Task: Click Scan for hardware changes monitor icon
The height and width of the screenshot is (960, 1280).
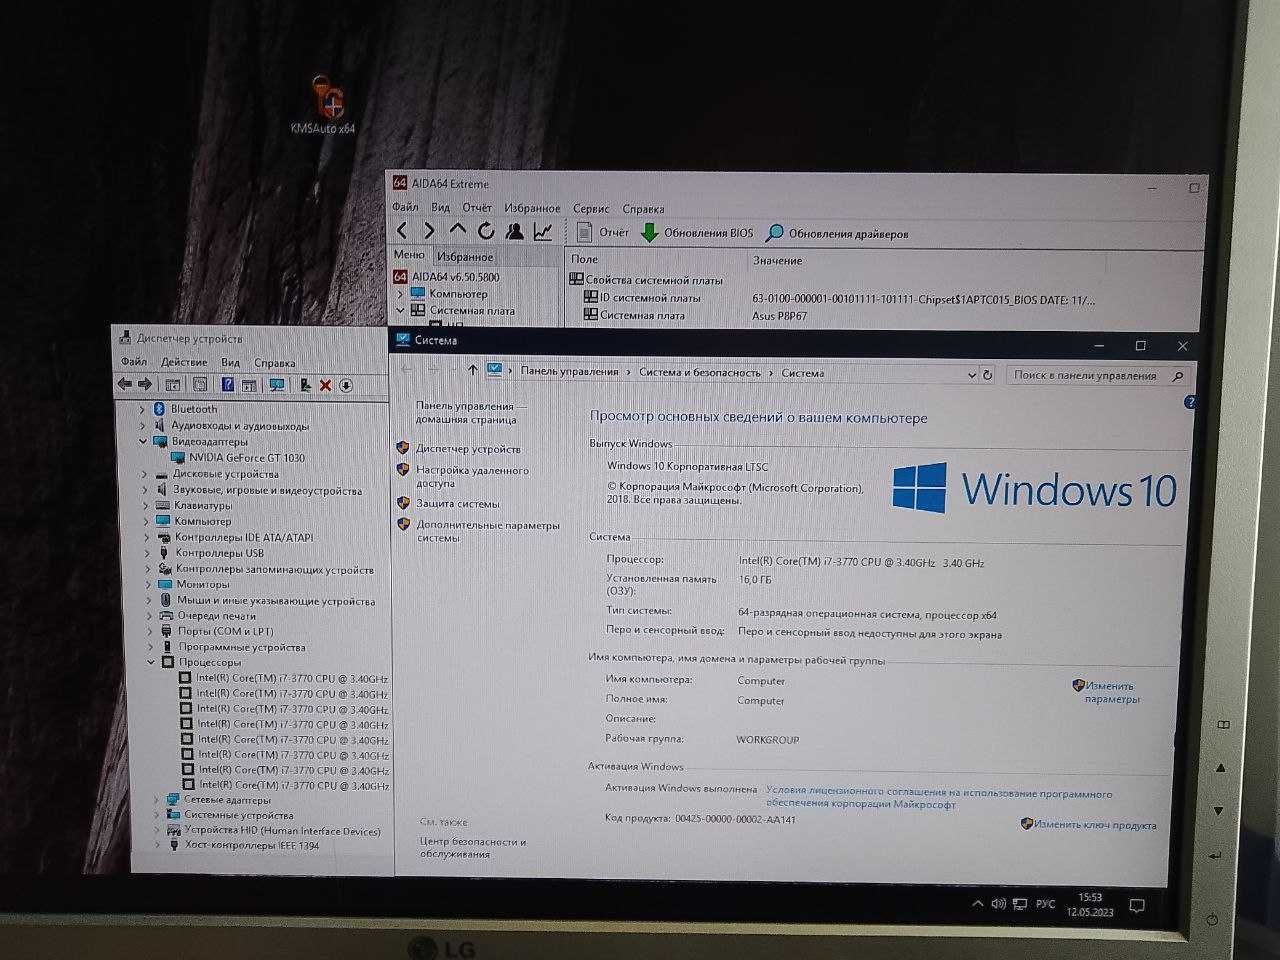Action: click(x=277, y=385)
